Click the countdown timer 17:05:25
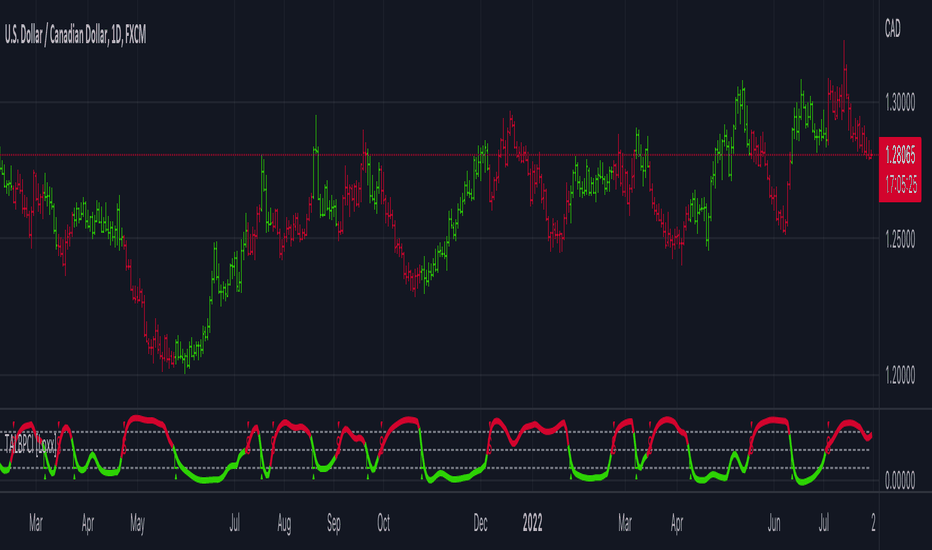The height and width of the screenshot is (550, 932). 900,186
